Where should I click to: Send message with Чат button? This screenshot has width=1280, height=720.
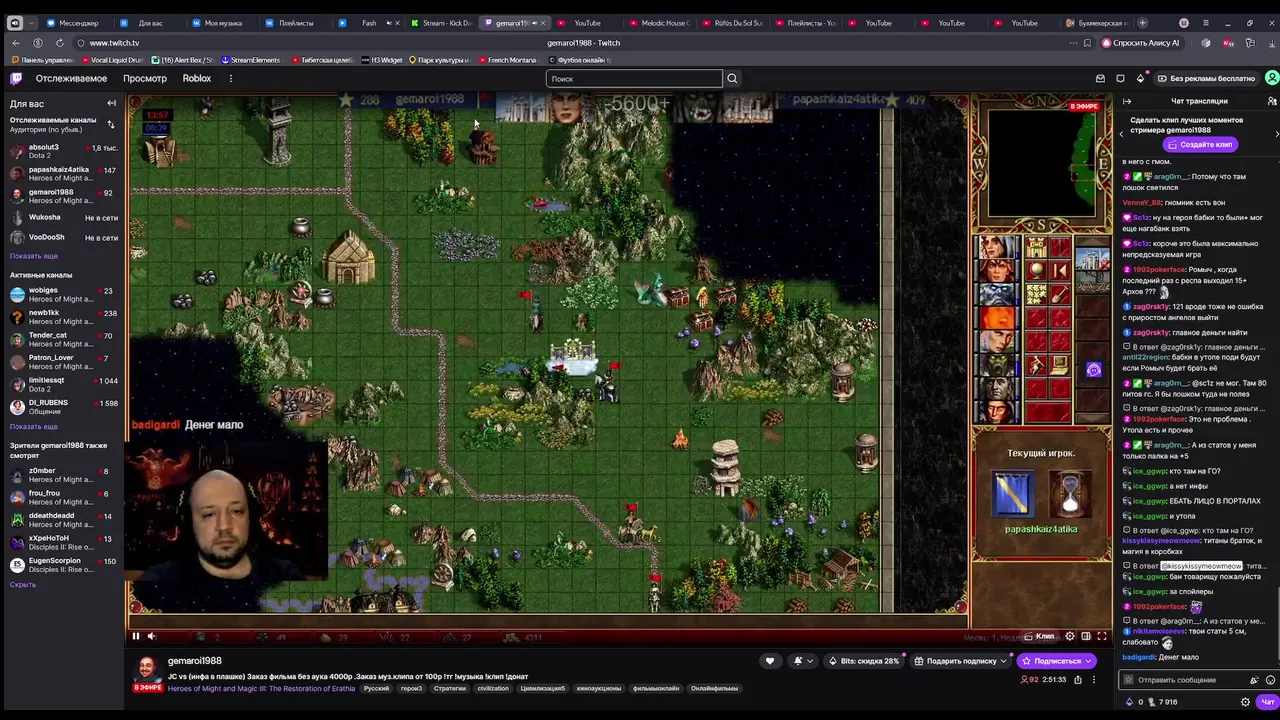1268,702
